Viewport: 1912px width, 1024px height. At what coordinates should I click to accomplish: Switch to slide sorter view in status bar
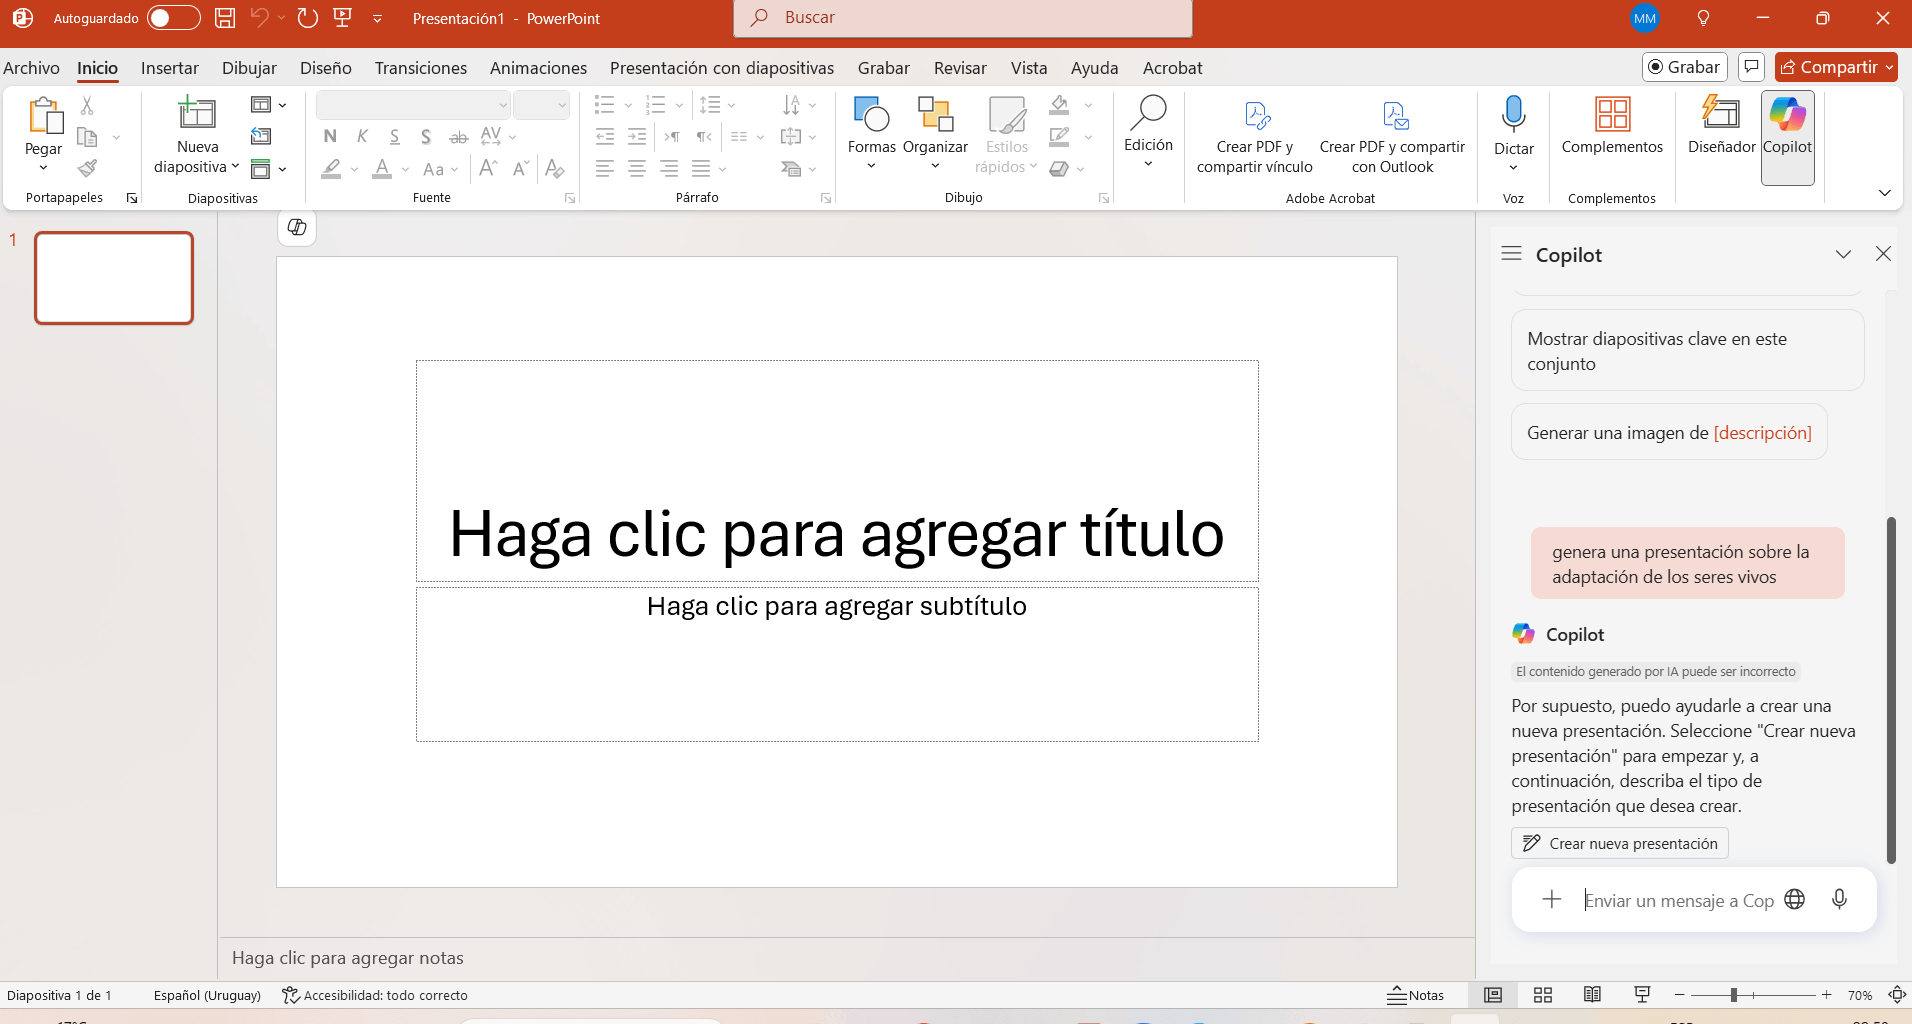pyautogui.click(x=1542, y=995)
